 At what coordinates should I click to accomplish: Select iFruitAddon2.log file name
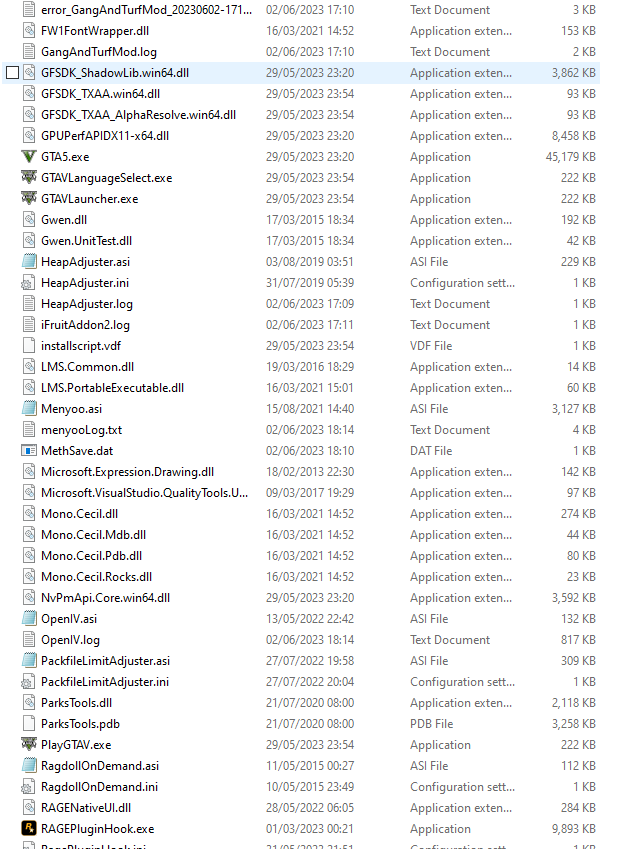coord(85,325)
